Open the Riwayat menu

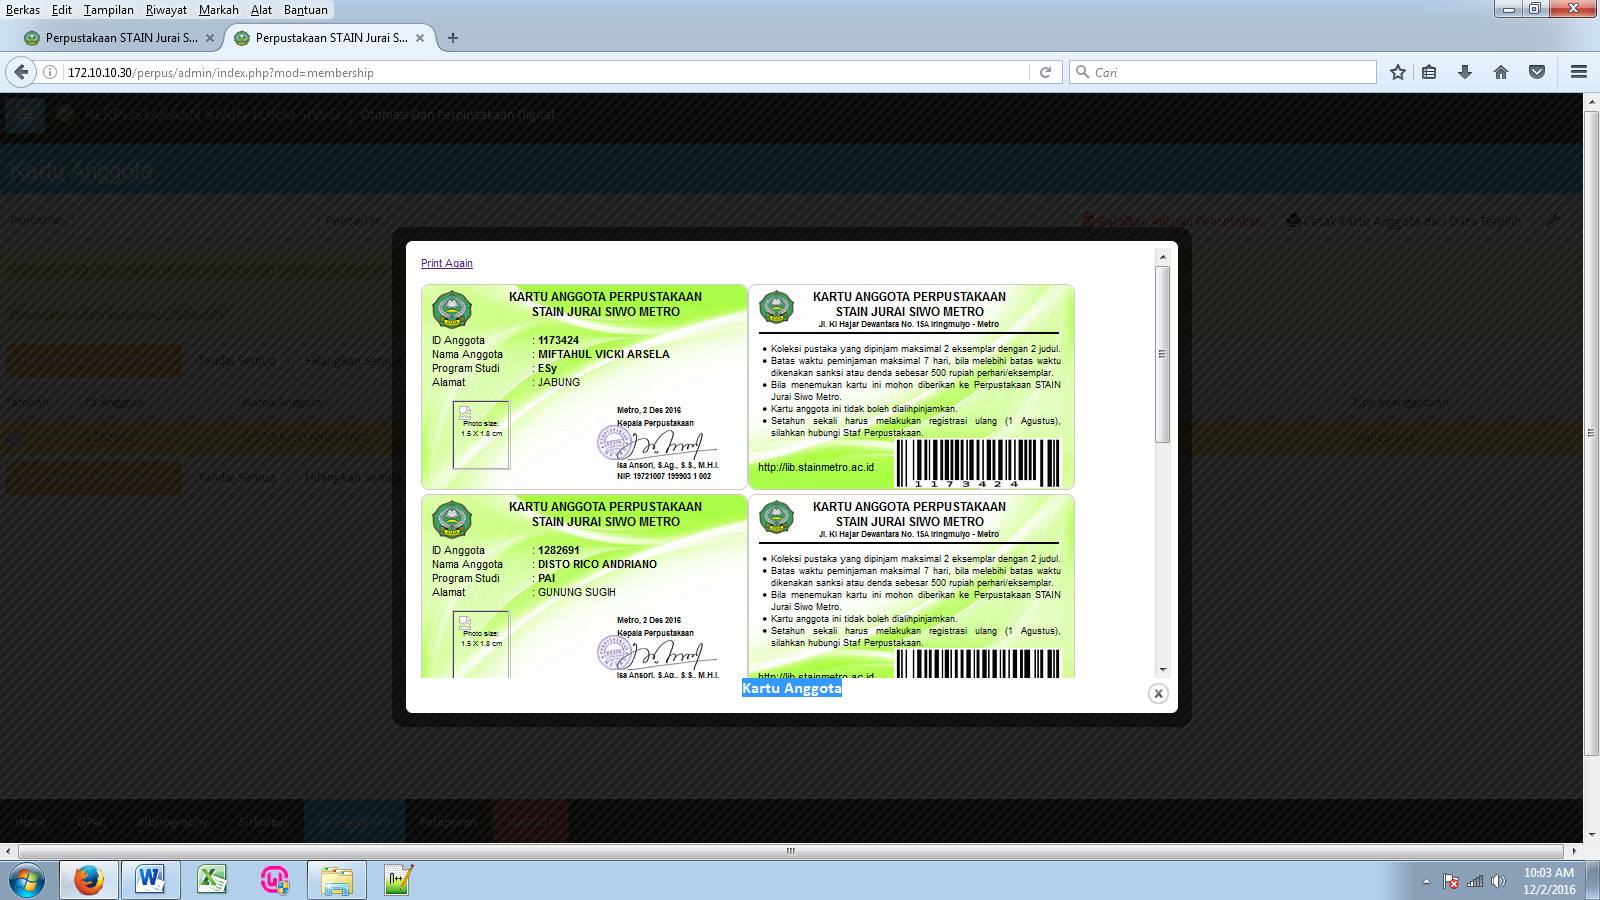166,10
